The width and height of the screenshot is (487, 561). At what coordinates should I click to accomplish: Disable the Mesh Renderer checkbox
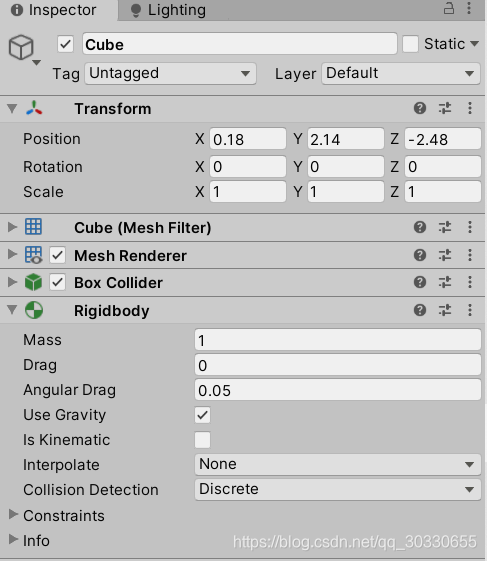57,255
